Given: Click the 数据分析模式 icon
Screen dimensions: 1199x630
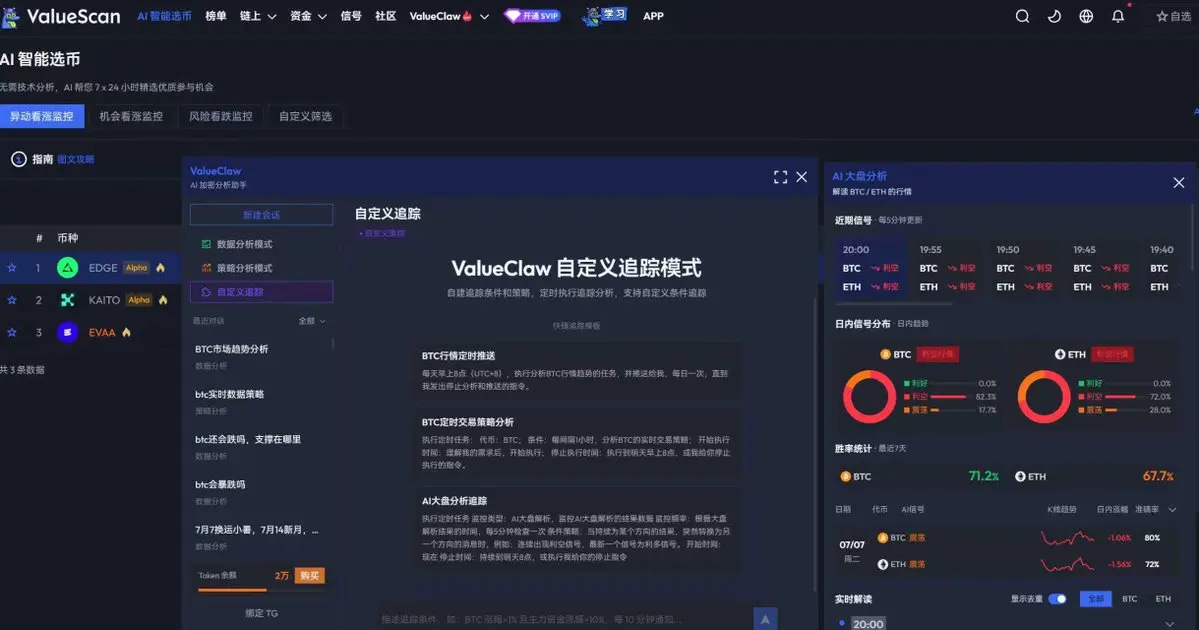Looking at the screenshot, I should coord(206,244).
